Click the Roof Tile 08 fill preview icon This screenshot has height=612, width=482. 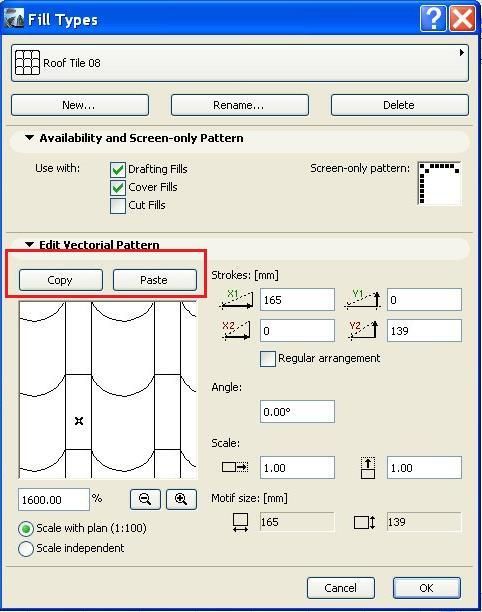coord(27,63)
